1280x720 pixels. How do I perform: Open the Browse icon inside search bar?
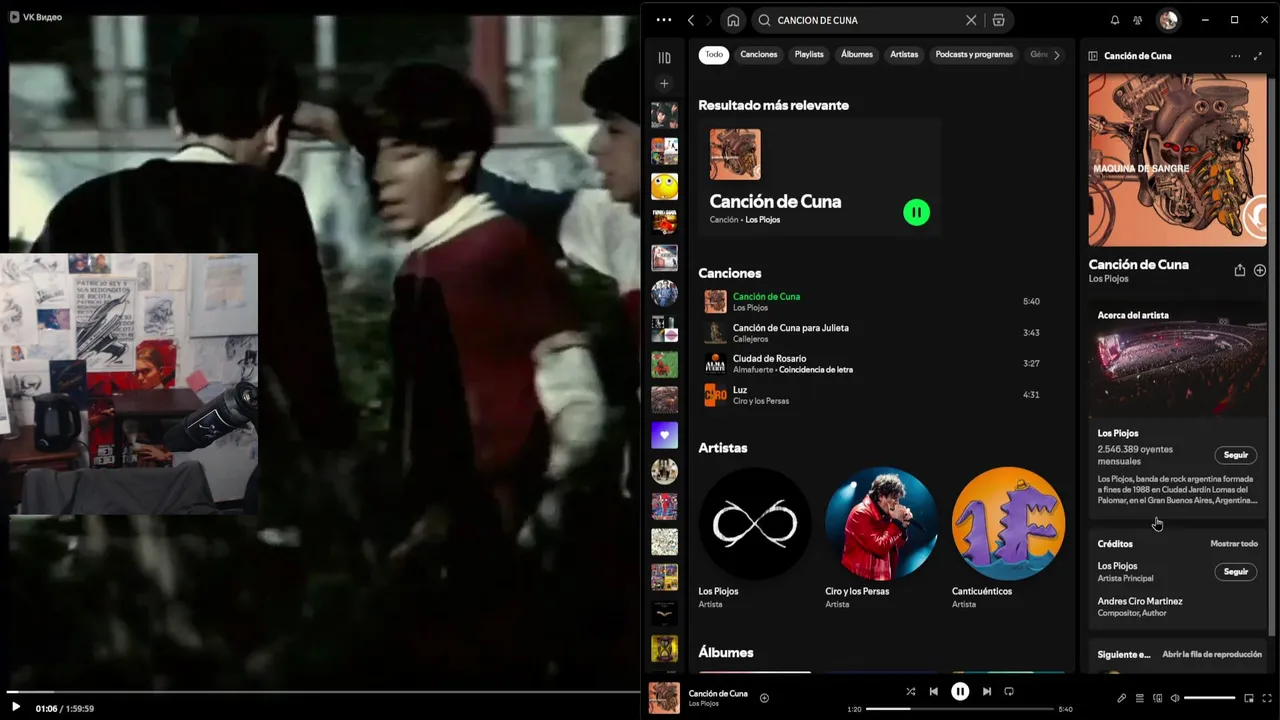click(x=998, y=20)
